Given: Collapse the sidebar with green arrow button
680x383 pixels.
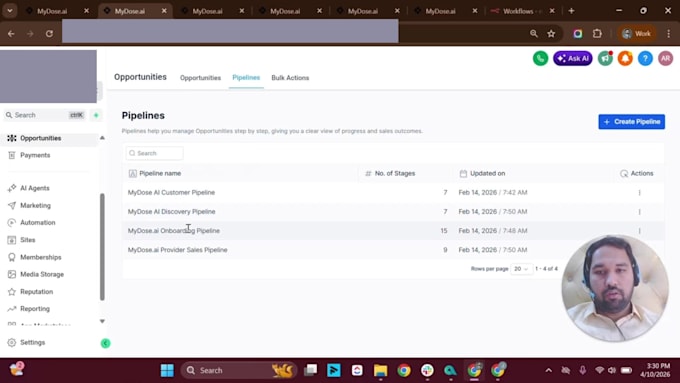Looking at the screenshot, I should 105,344.
